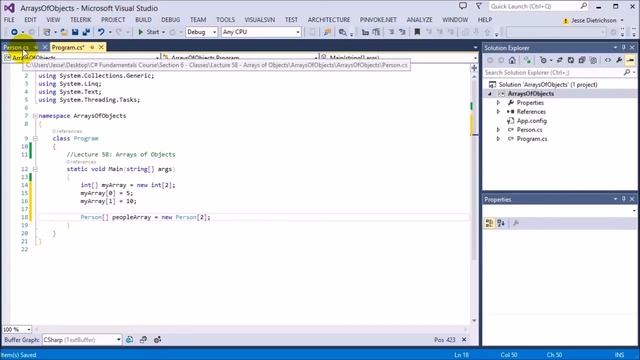Click the New Project toolbar icon
Screen dimensions: 640x360
pyautogui.click(x=47, y=32)
